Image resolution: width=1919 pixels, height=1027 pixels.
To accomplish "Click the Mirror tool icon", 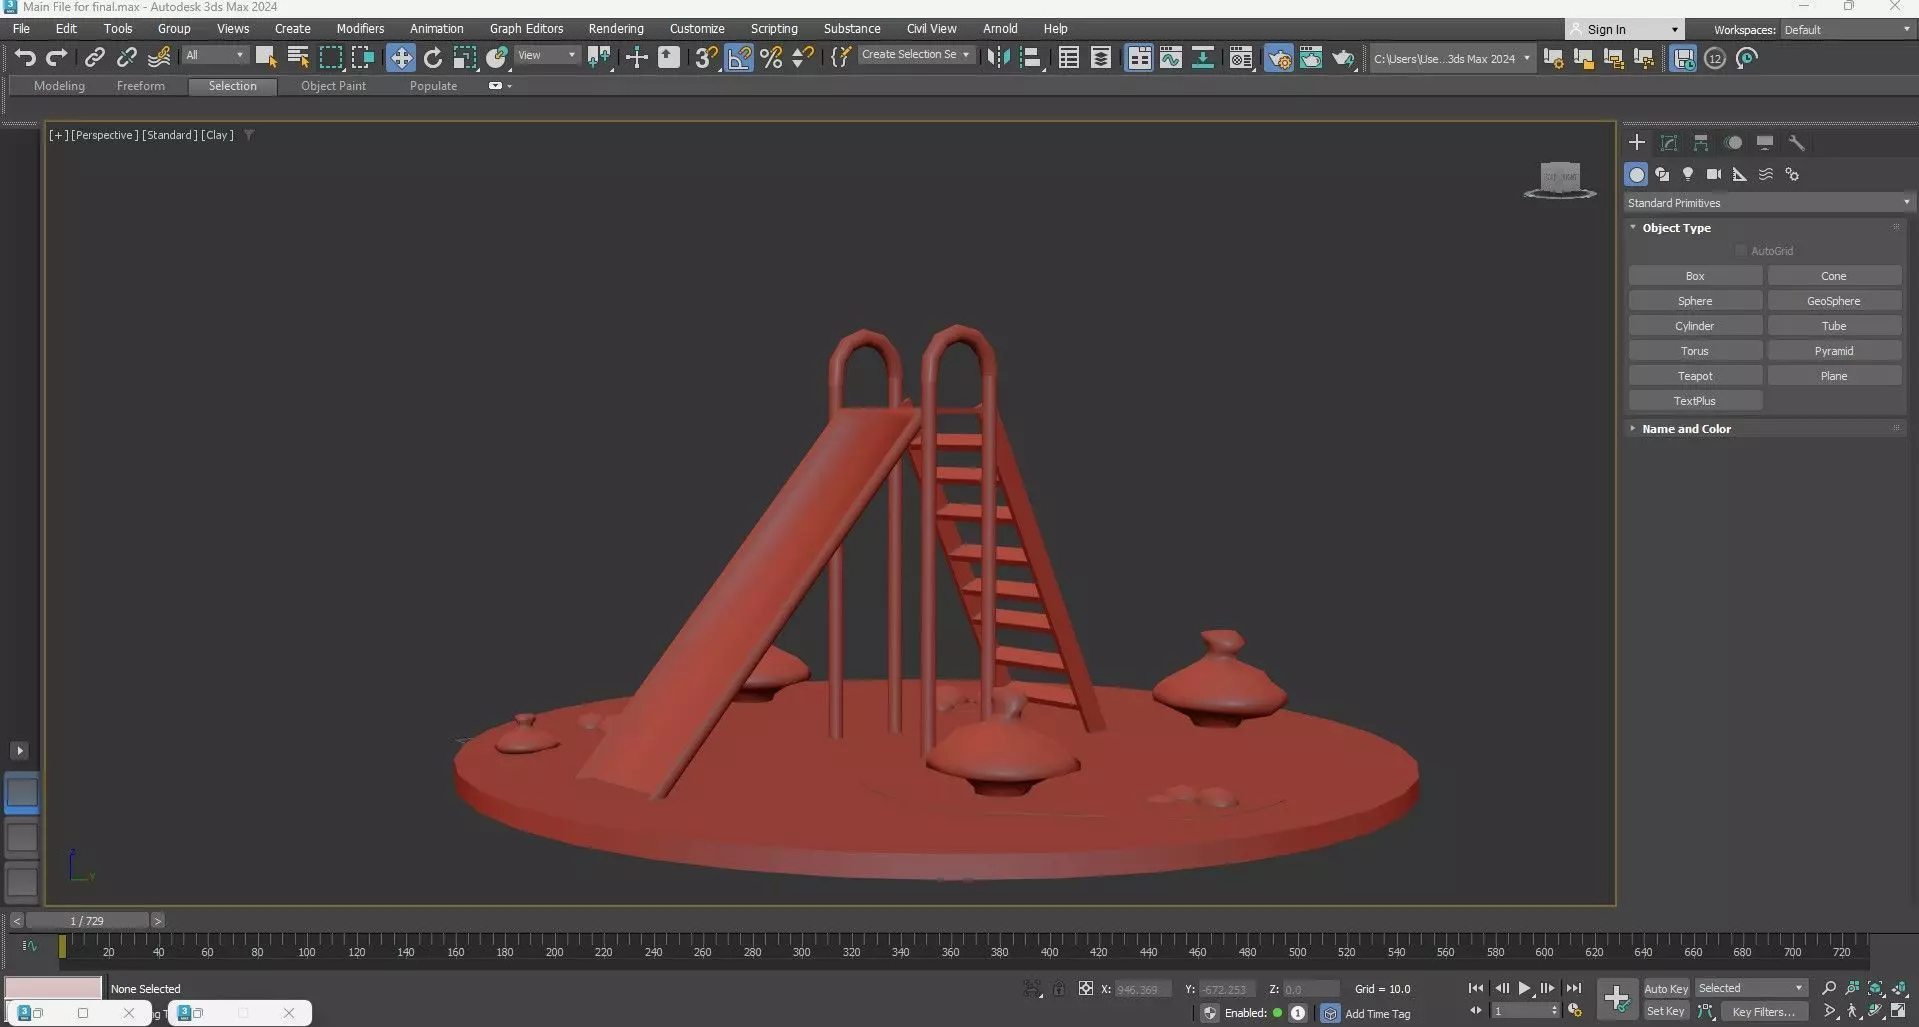I will coord(998,58).
